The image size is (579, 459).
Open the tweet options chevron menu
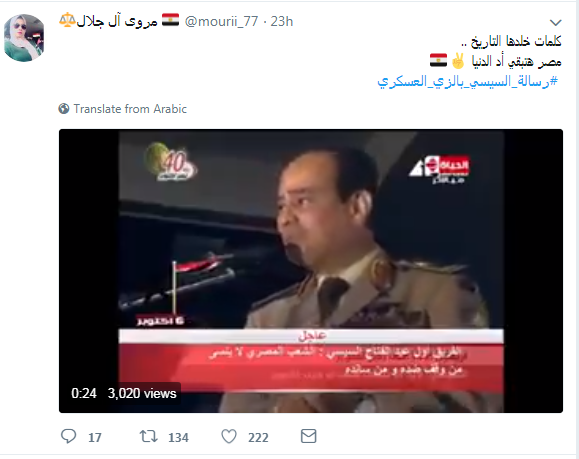tap(555, 23)
